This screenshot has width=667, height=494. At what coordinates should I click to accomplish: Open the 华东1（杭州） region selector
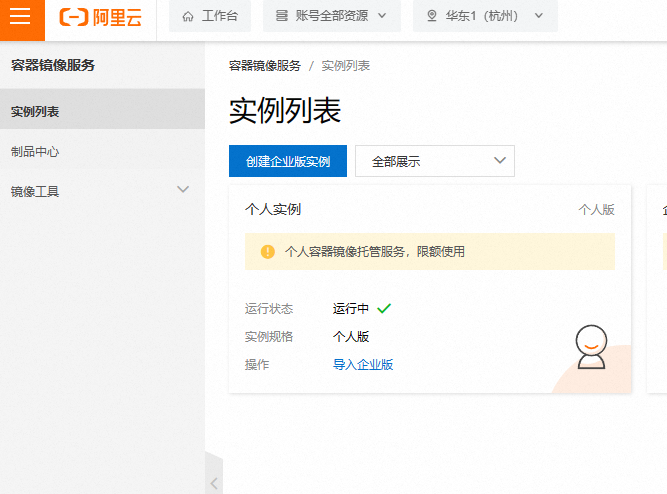coord(485,16)
